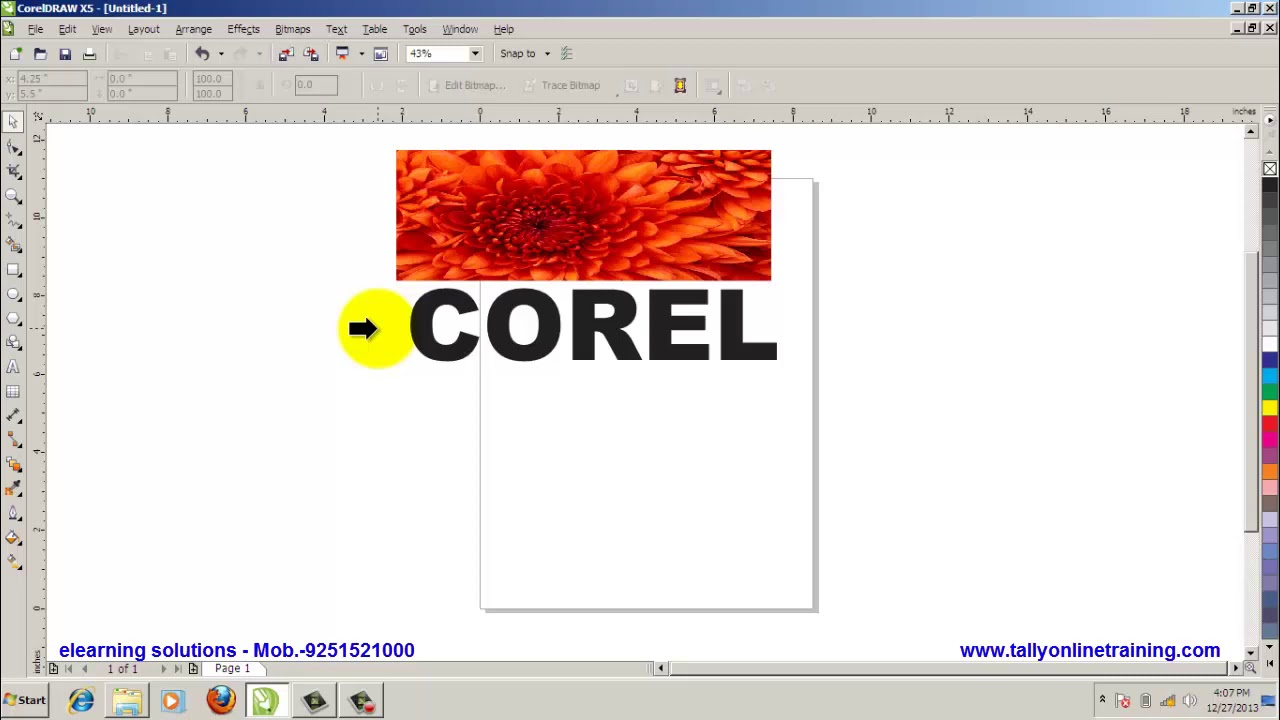The width and height of the screenshot is (1280, 720).
Task: Open the Application Launcher
Action: click(x=343, y=54)
